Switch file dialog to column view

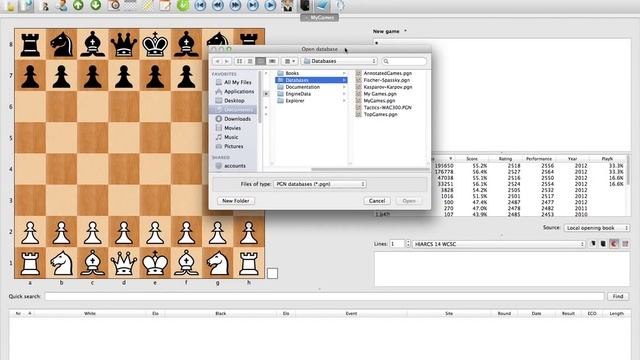click(x=261, y=61)
